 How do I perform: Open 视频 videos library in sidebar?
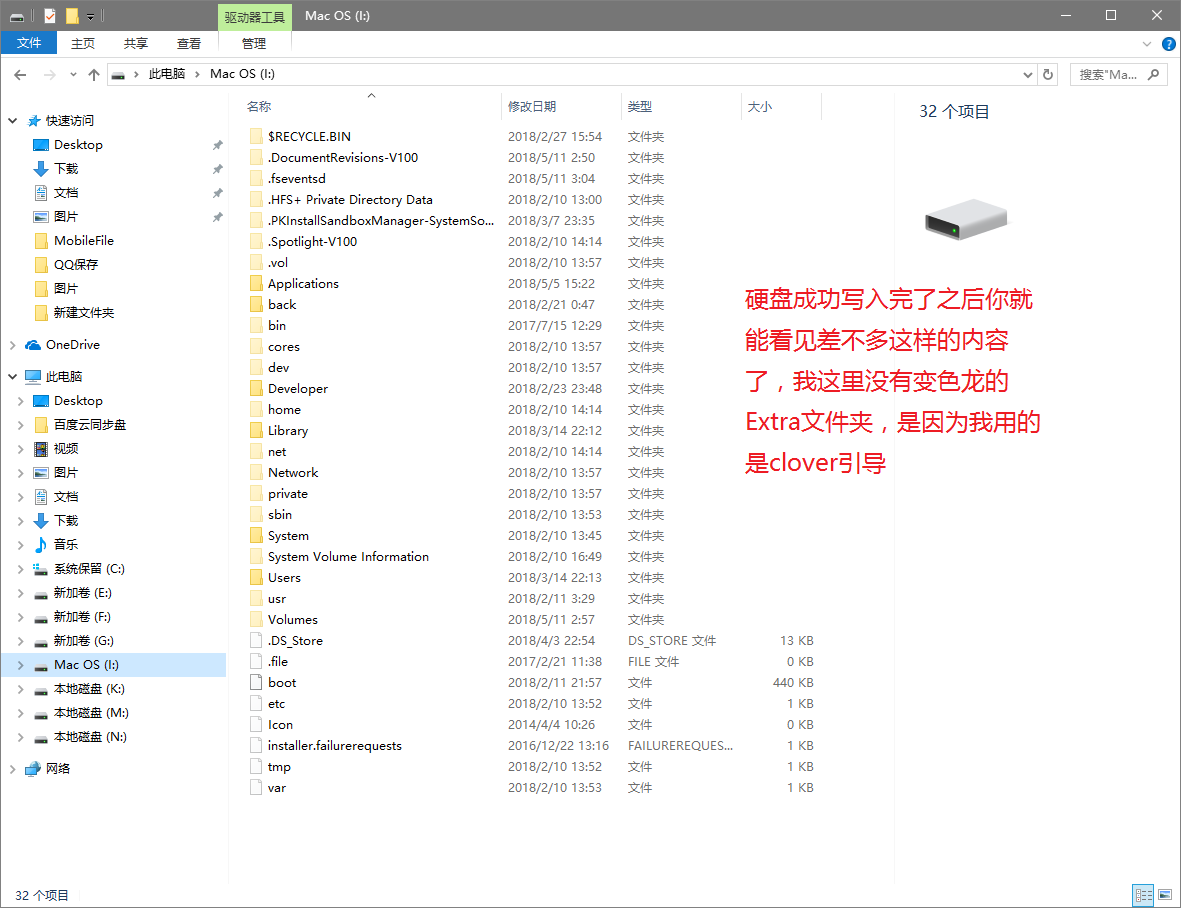pos(66,449)
